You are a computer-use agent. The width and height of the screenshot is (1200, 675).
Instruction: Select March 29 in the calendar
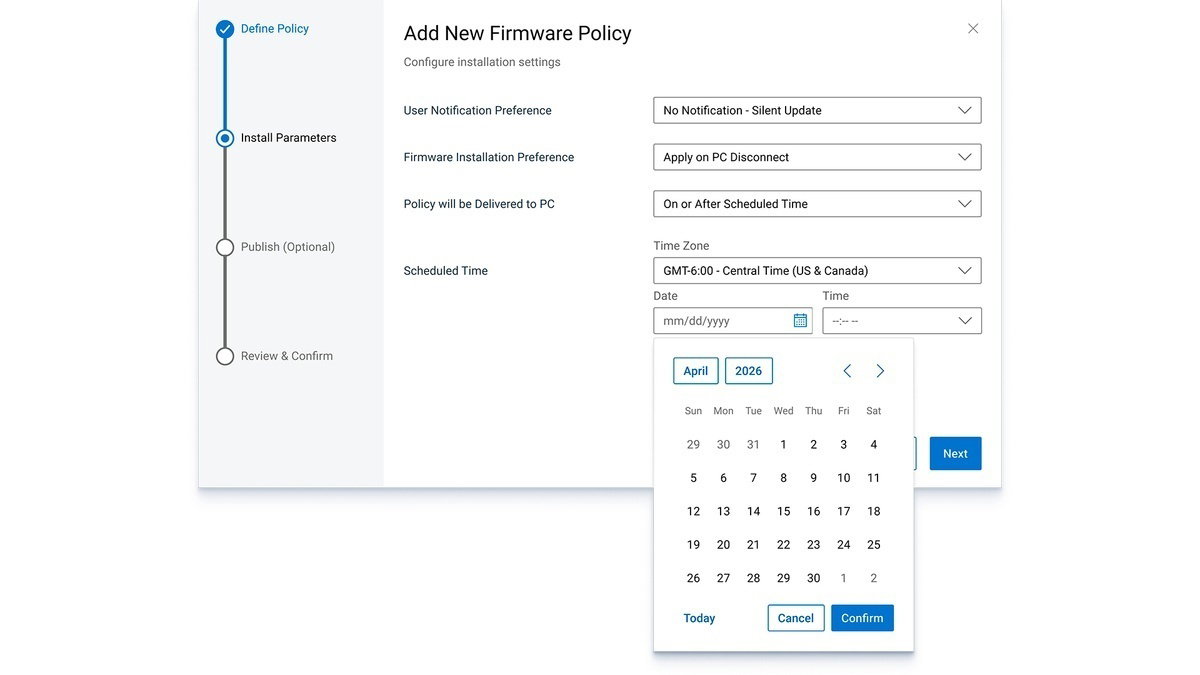coord(694,445)
